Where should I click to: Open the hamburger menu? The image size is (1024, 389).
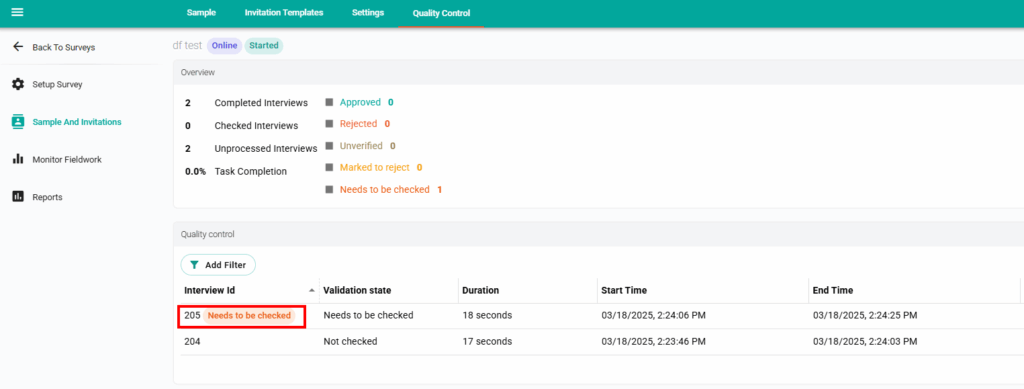coord(18,12)
